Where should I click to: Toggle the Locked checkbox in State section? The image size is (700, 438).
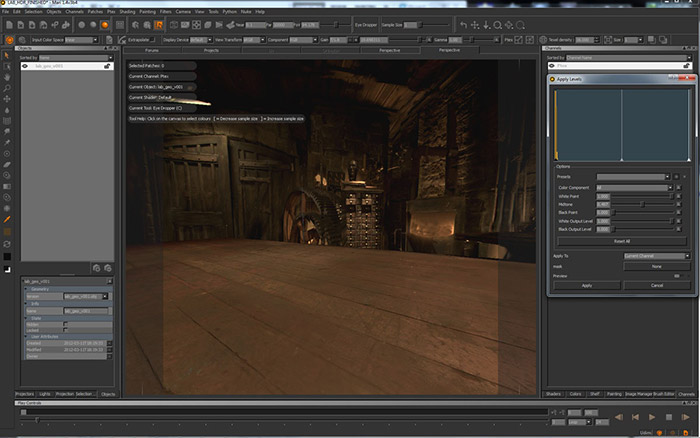coord(66,330)
